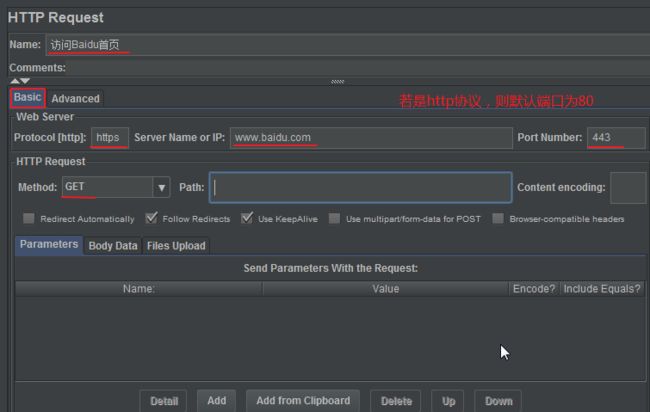650x412 pixels.
Task: Enable Redirect Automatically checkbox
Action: click(x=29, y=218)
